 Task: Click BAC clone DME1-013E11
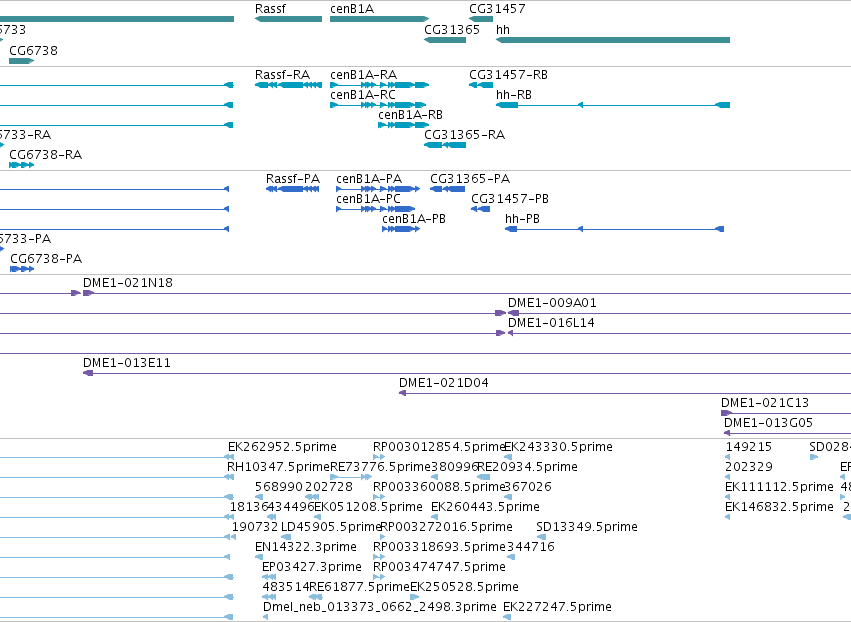tap(467, 373)
